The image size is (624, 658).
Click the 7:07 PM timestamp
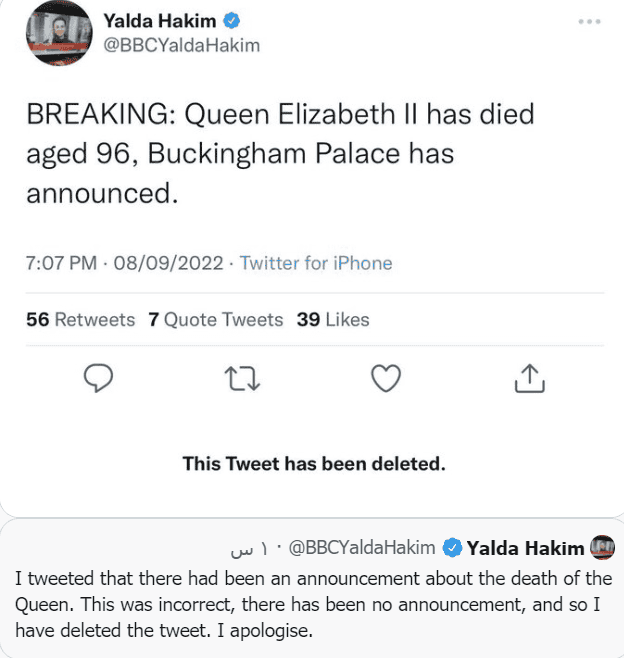coord(61,263)
